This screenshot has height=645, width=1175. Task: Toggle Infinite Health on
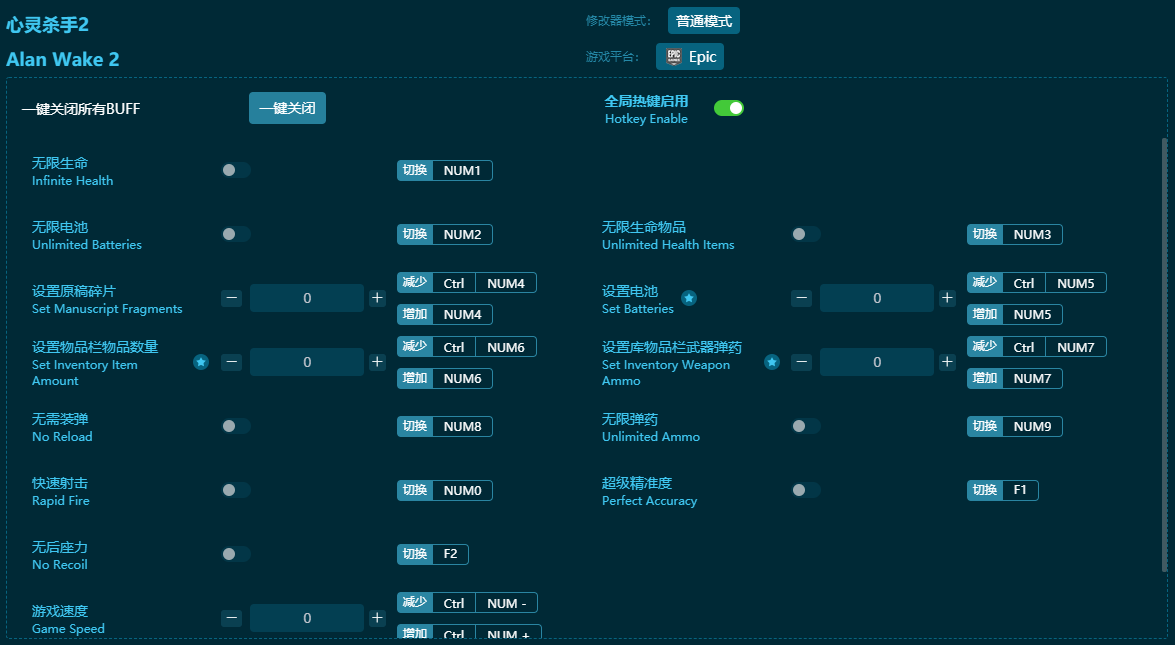click(236, 170)
